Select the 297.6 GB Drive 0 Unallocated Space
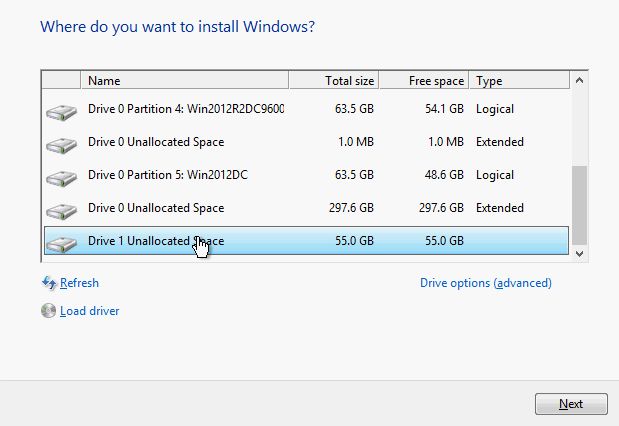 tap(156, 208)
